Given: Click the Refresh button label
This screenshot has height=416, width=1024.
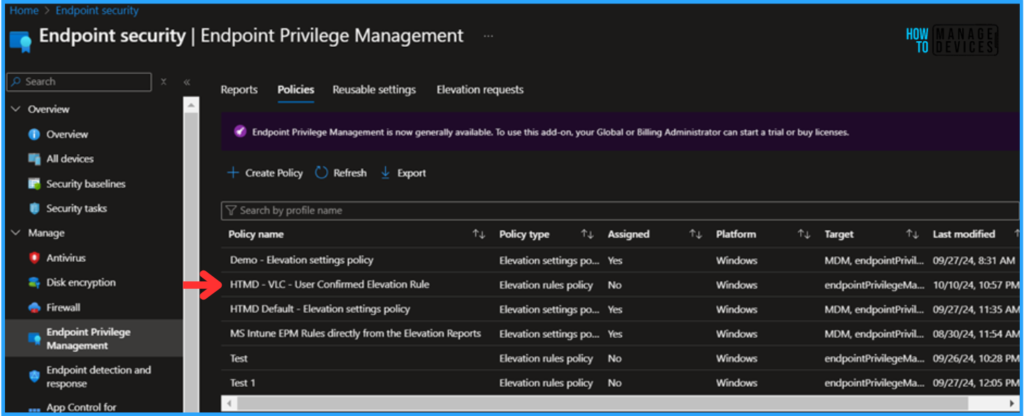Looking at the screenshot, I should click(x=350, y=173).
